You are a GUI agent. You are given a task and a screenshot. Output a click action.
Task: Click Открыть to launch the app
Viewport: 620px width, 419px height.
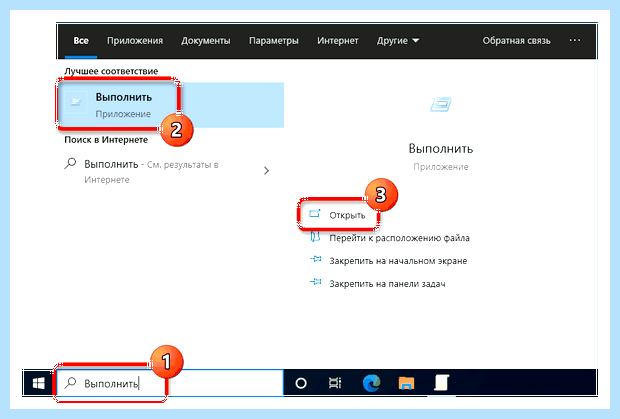click(x=347, y=215)
